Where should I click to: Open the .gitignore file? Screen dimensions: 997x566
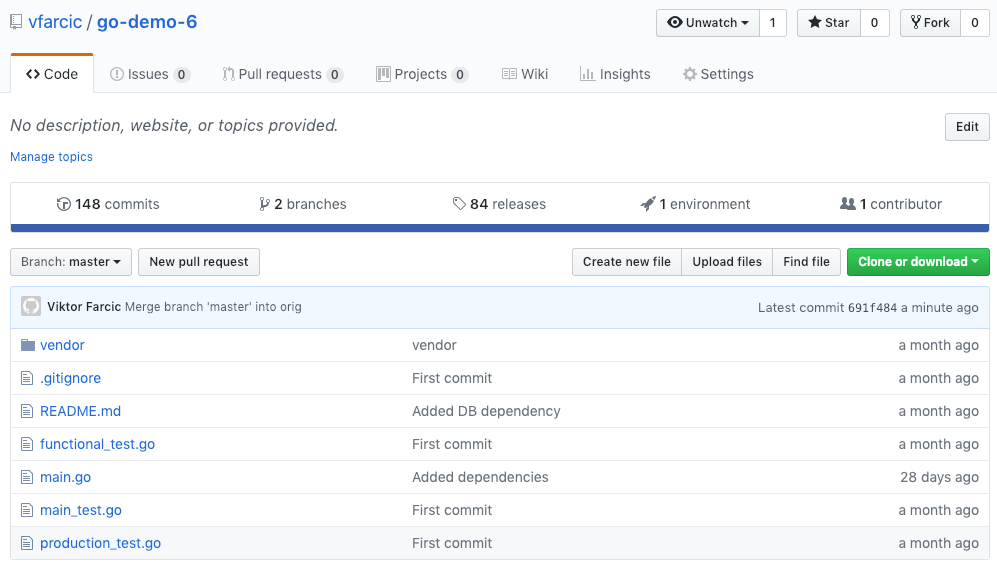pos(71,378)
